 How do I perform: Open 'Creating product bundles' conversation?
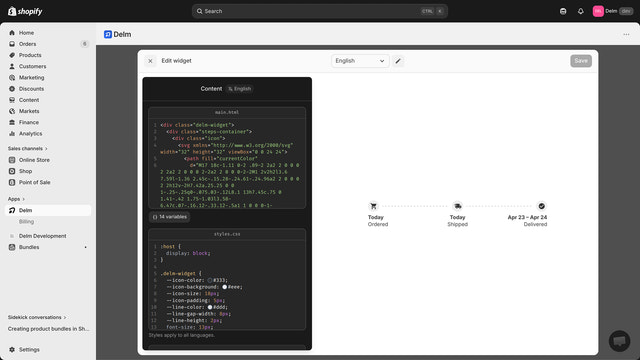(x=48, y=329)
